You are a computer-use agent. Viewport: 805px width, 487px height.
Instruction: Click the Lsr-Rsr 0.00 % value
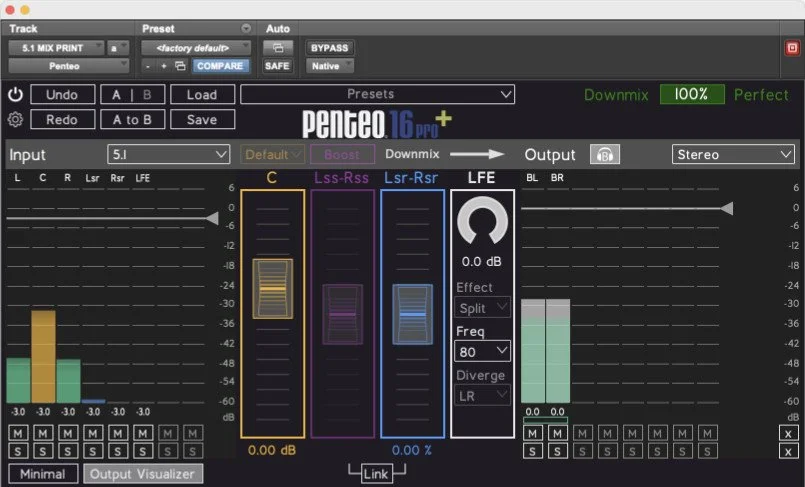[x=412, y=451]
